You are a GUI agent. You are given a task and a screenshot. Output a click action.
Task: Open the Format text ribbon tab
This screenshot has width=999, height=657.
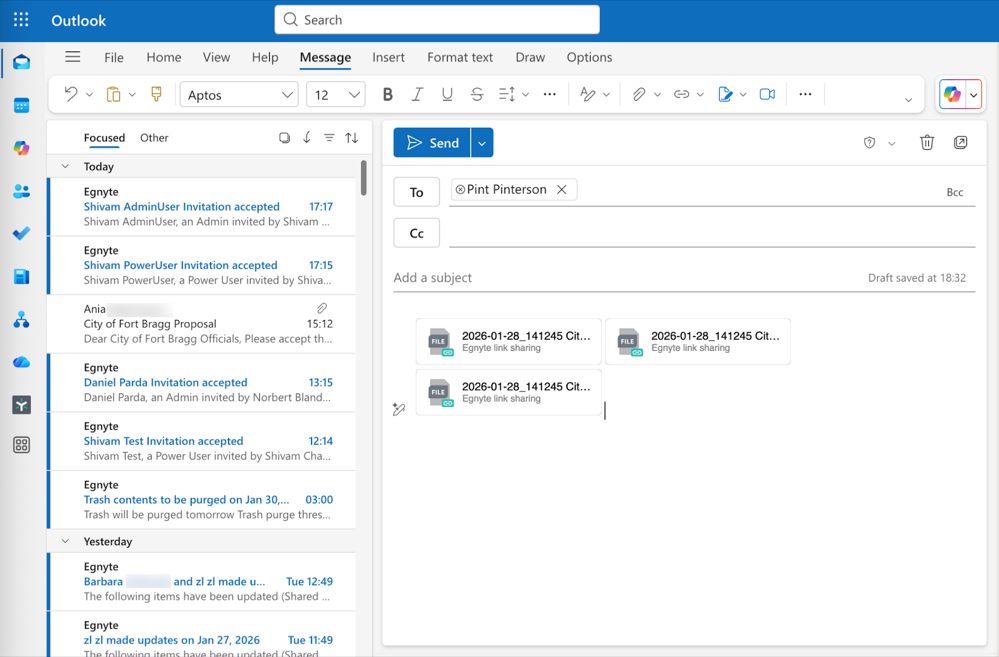tap(459, 57)
